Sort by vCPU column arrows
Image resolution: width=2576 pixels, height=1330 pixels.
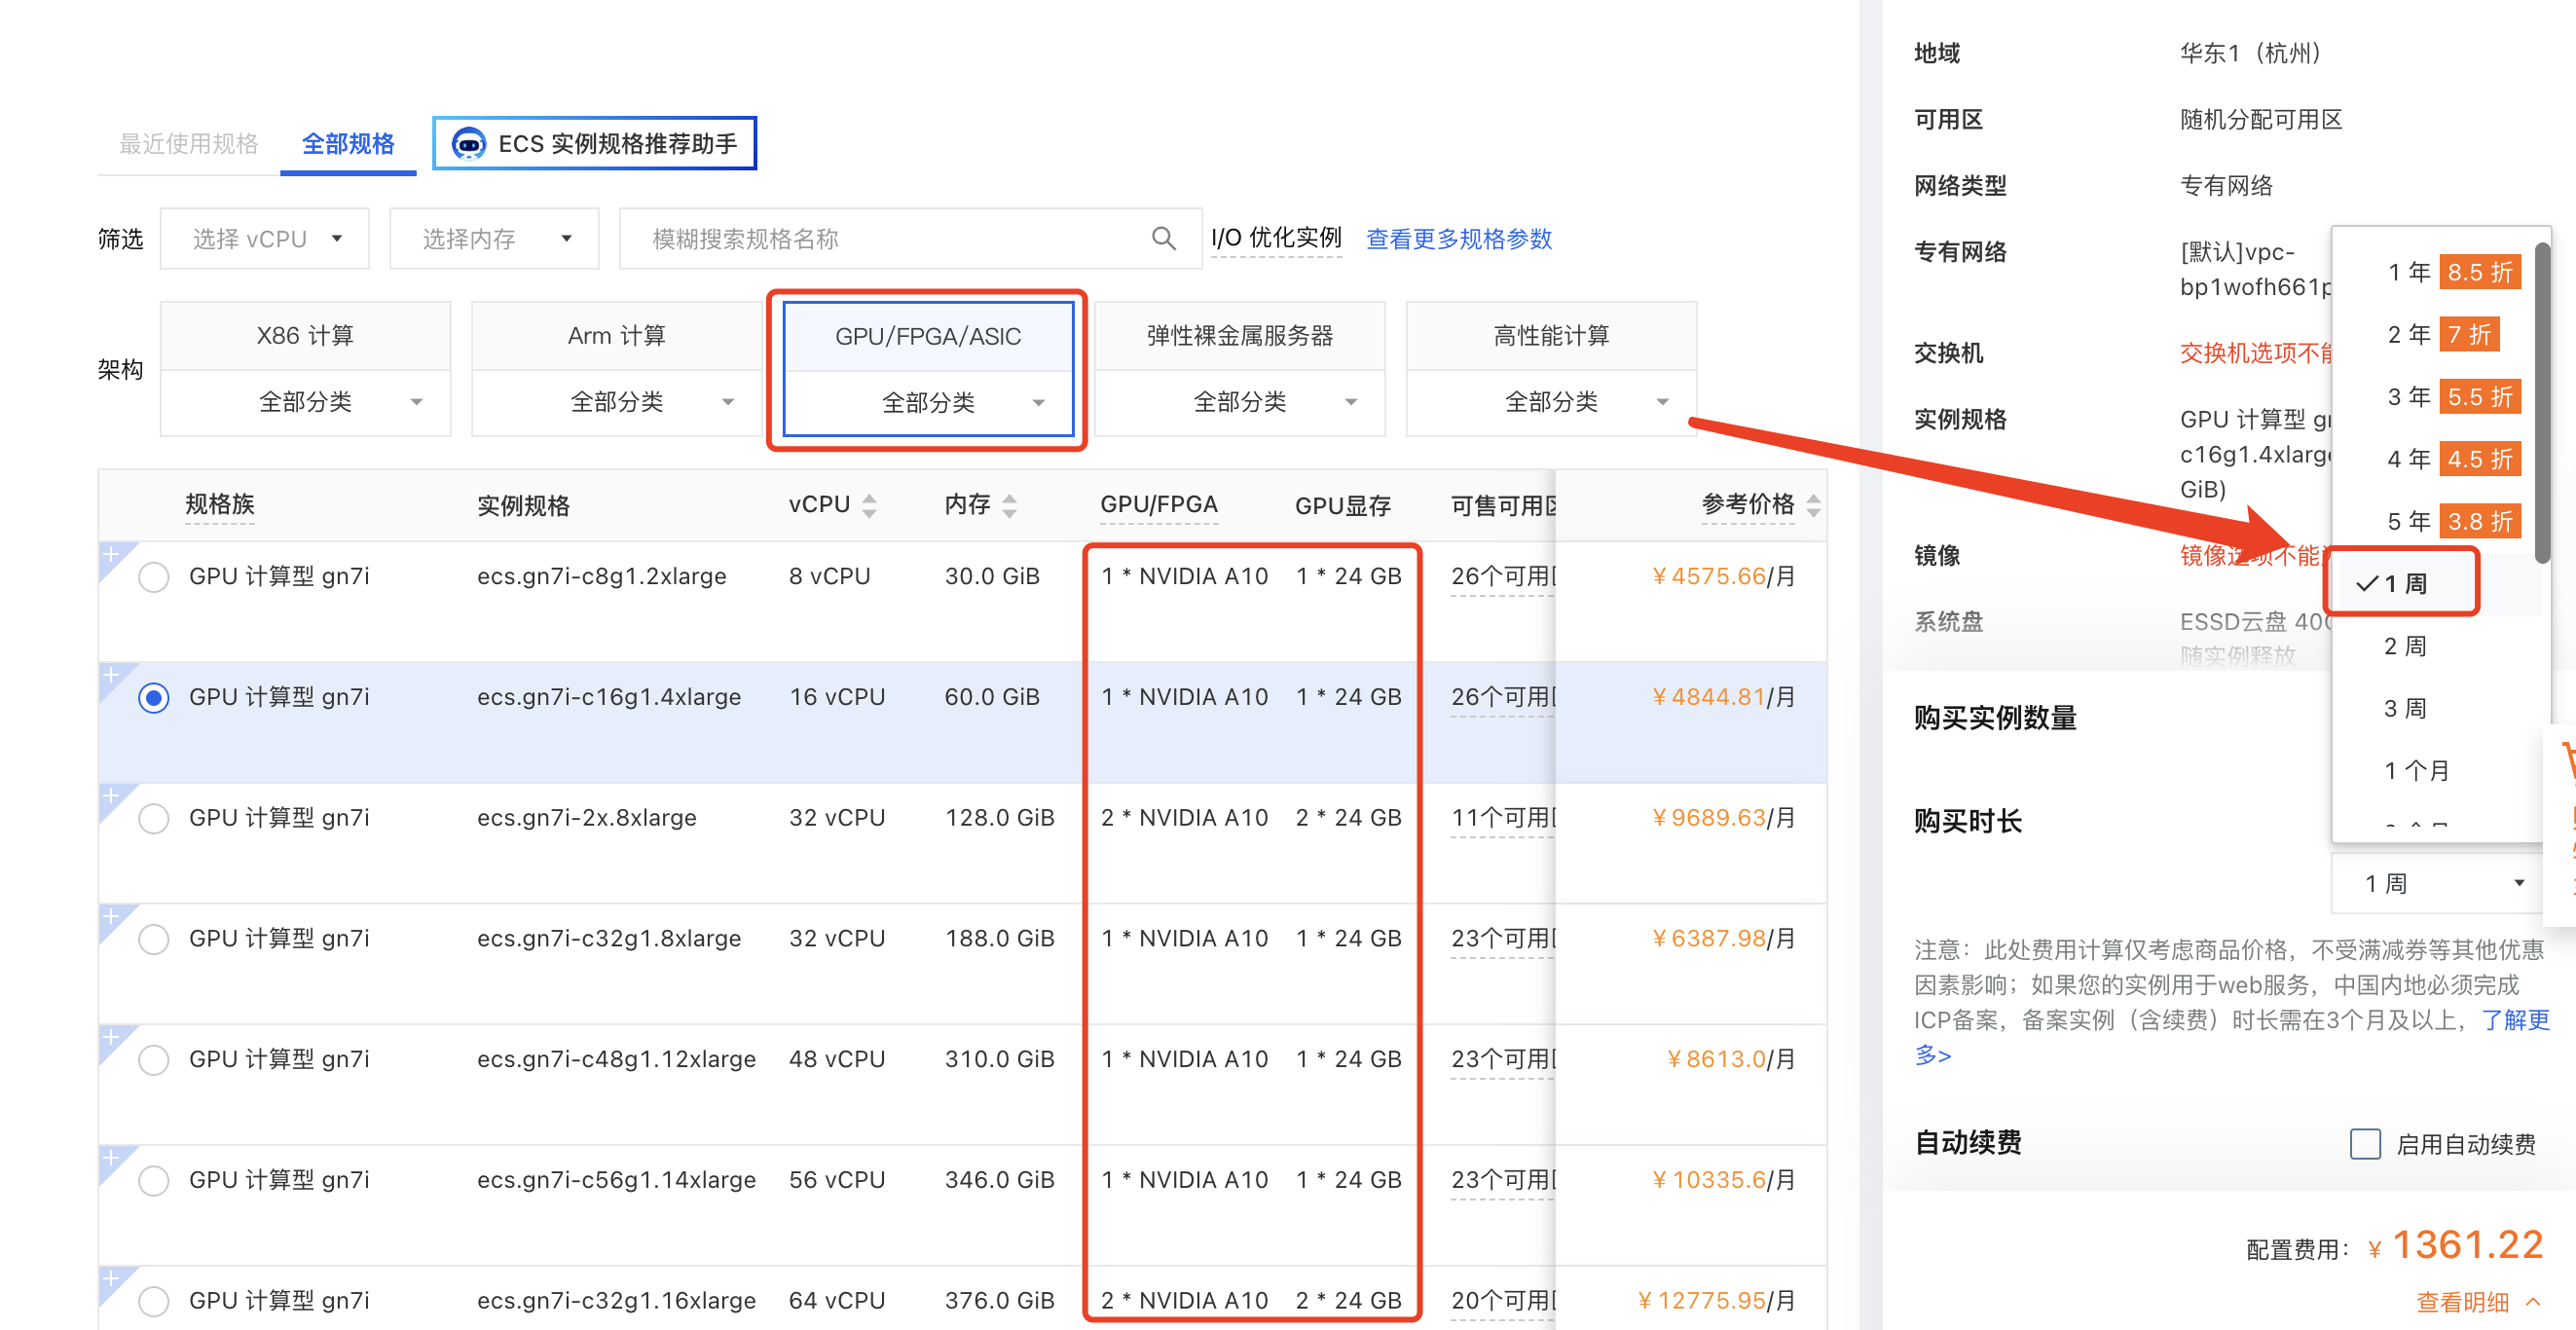(869, 506)
